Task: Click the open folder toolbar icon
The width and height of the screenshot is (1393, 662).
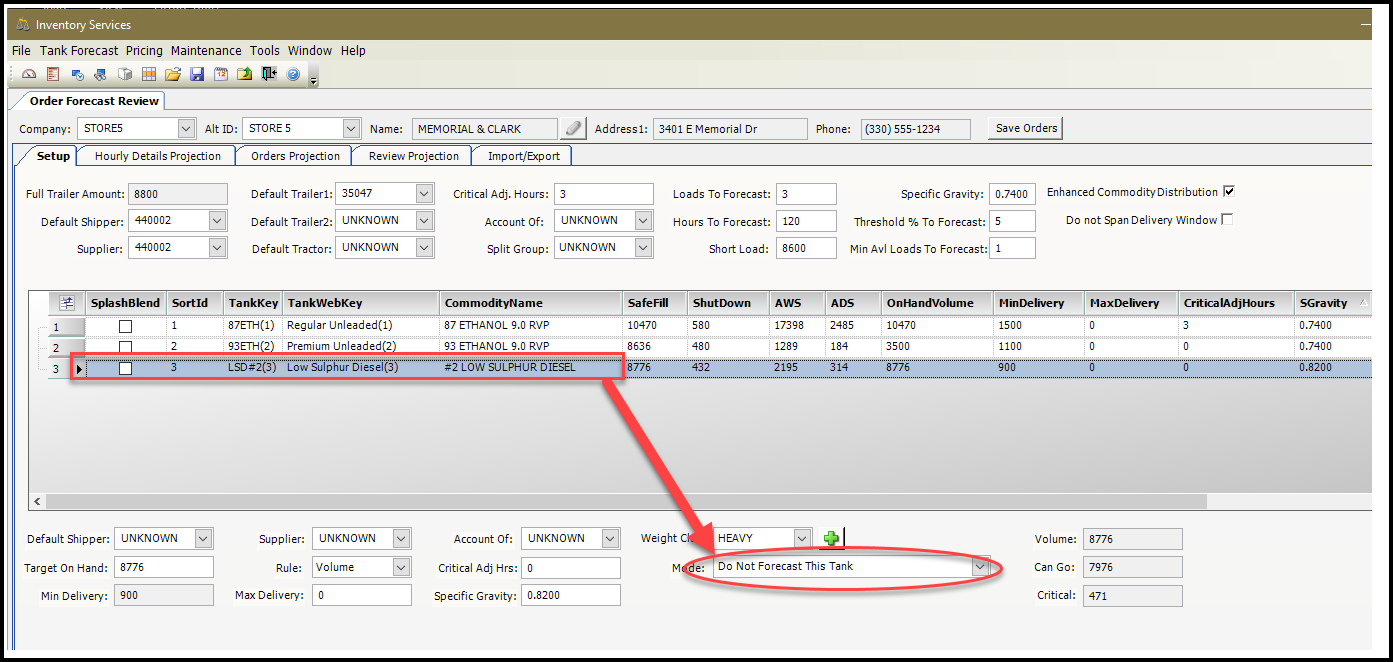Action: (x=173, y=74)
